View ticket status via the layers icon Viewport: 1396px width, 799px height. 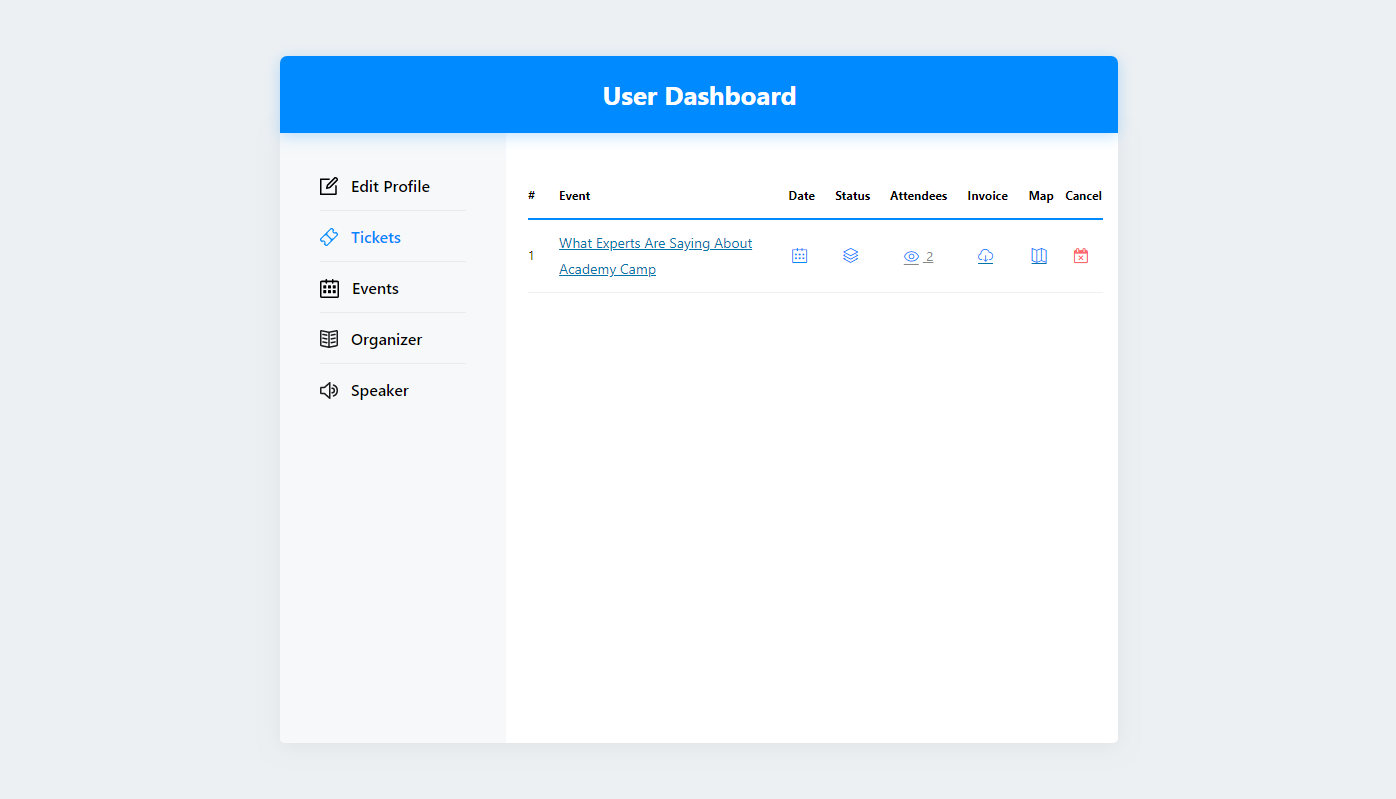(851, 256)
